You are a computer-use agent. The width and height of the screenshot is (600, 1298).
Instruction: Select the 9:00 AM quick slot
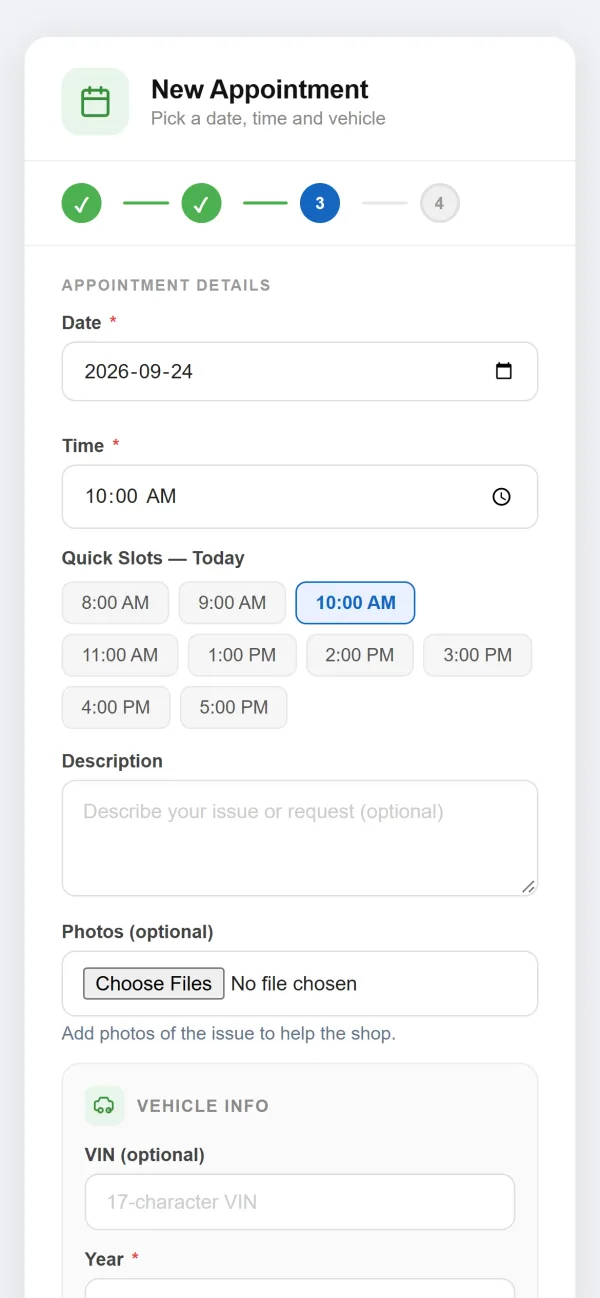point(232,603)
